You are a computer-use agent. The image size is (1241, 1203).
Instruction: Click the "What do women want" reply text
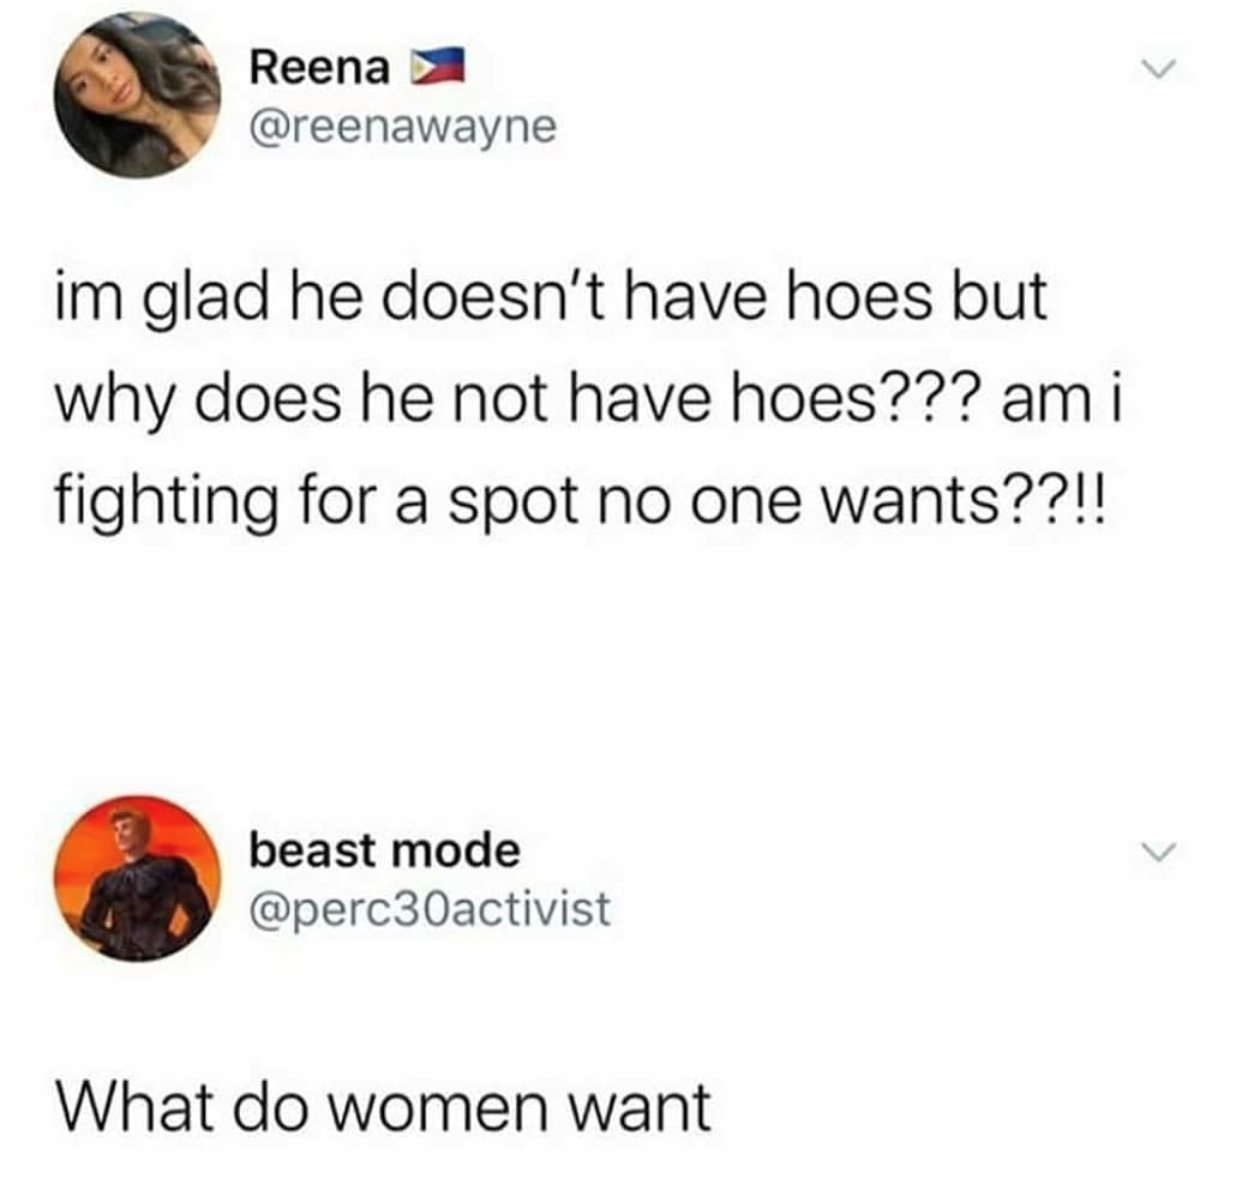click(384, 1106)
